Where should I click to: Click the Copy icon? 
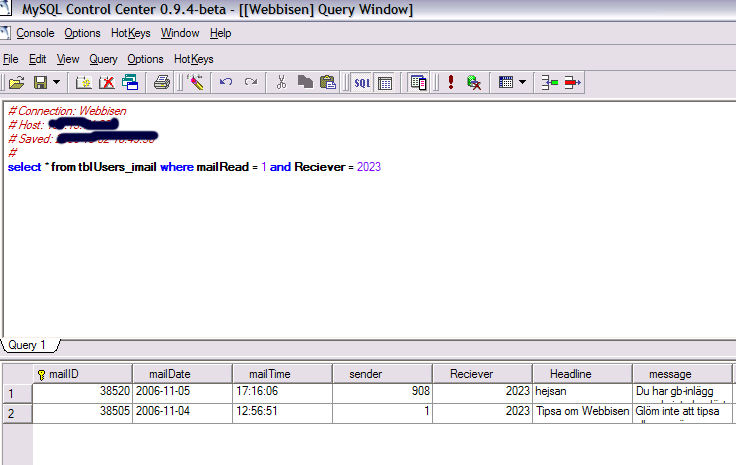point(305,83)
